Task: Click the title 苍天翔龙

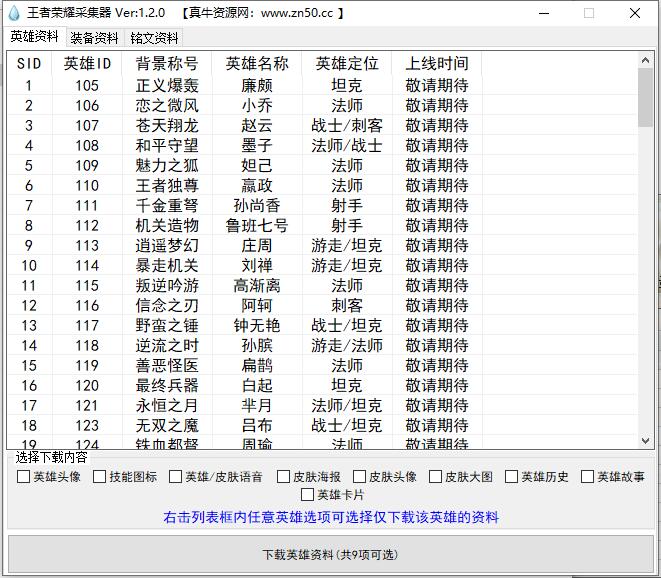Action: click(x=167, y=126)
